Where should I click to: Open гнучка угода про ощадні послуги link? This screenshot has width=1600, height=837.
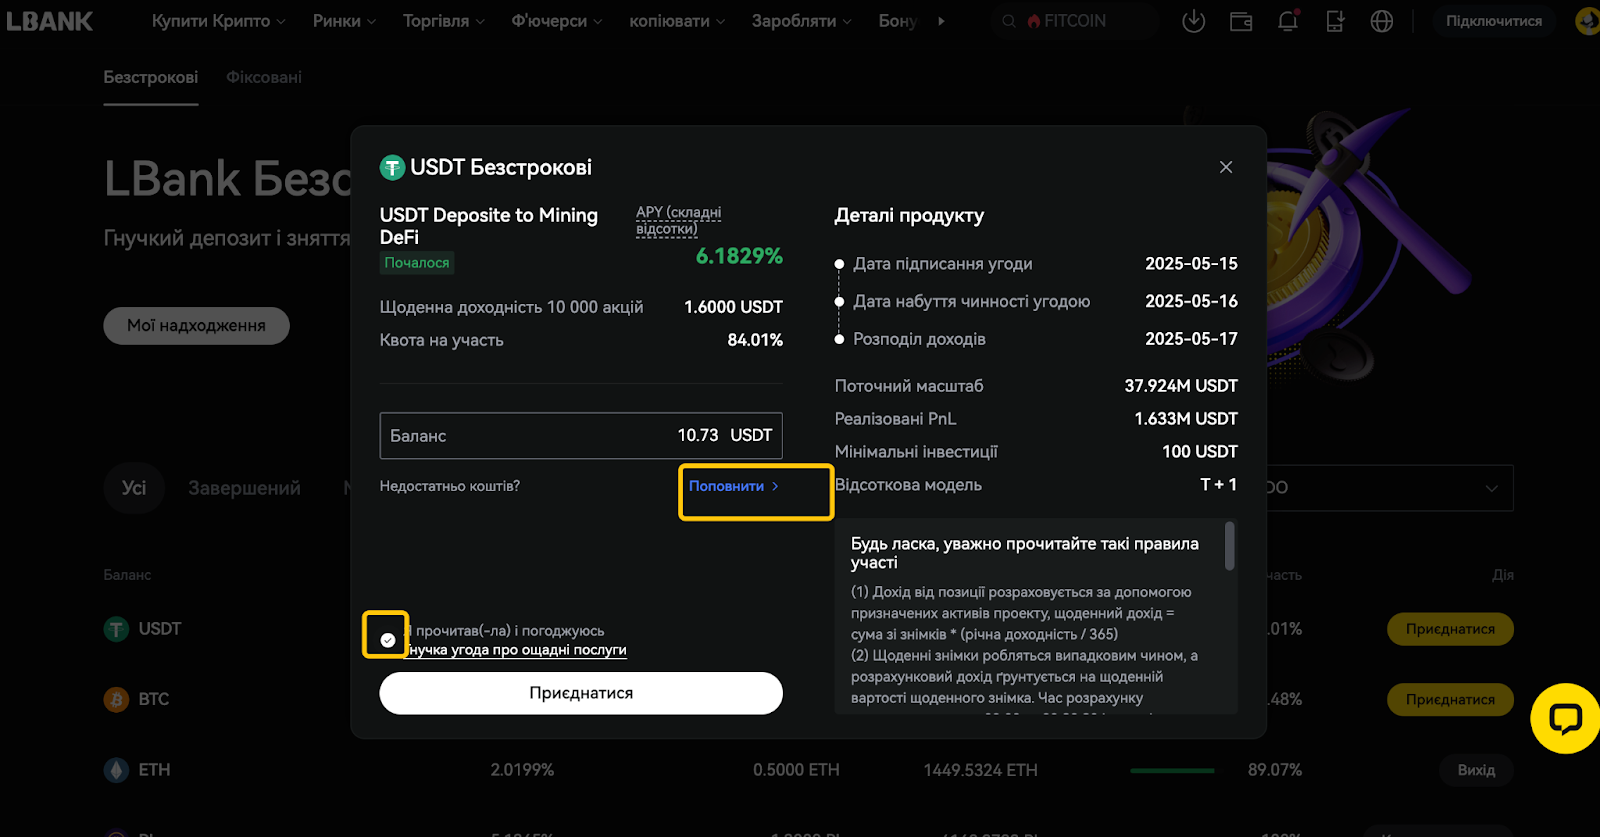tap(517, 650)
